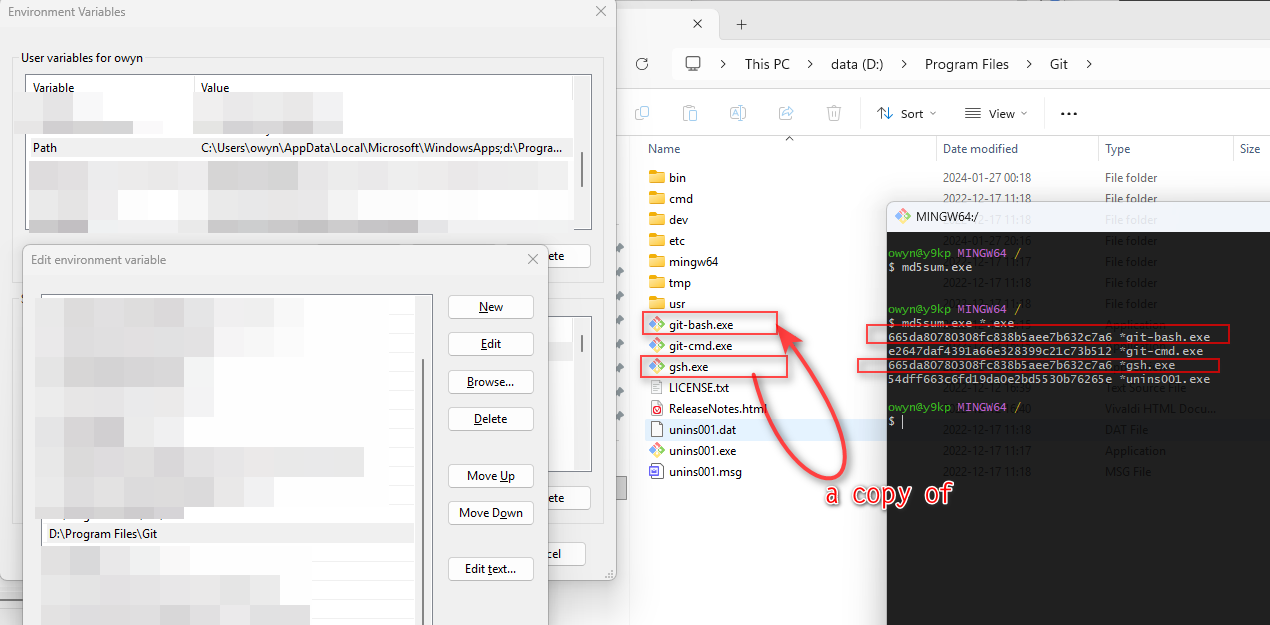
Task: Click the Browse... button
Action: click(490, 381)
